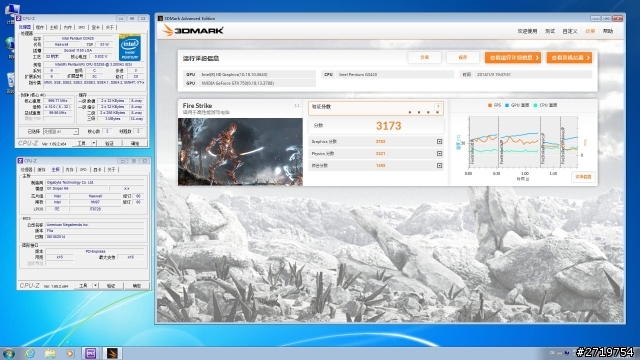Expand the Physics 分数 row
This screenshot has height=360, width=640.
(439, 153)
